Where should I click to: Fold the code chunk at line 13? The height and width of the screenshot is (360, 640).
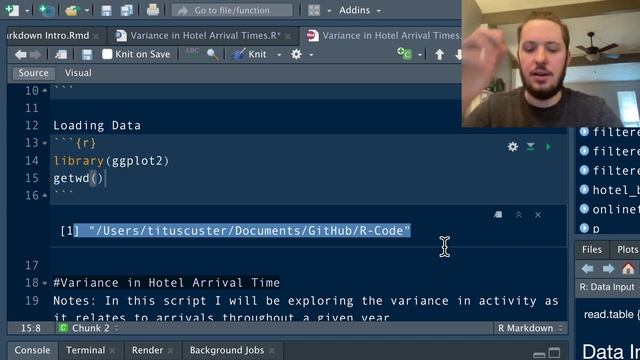45,143
